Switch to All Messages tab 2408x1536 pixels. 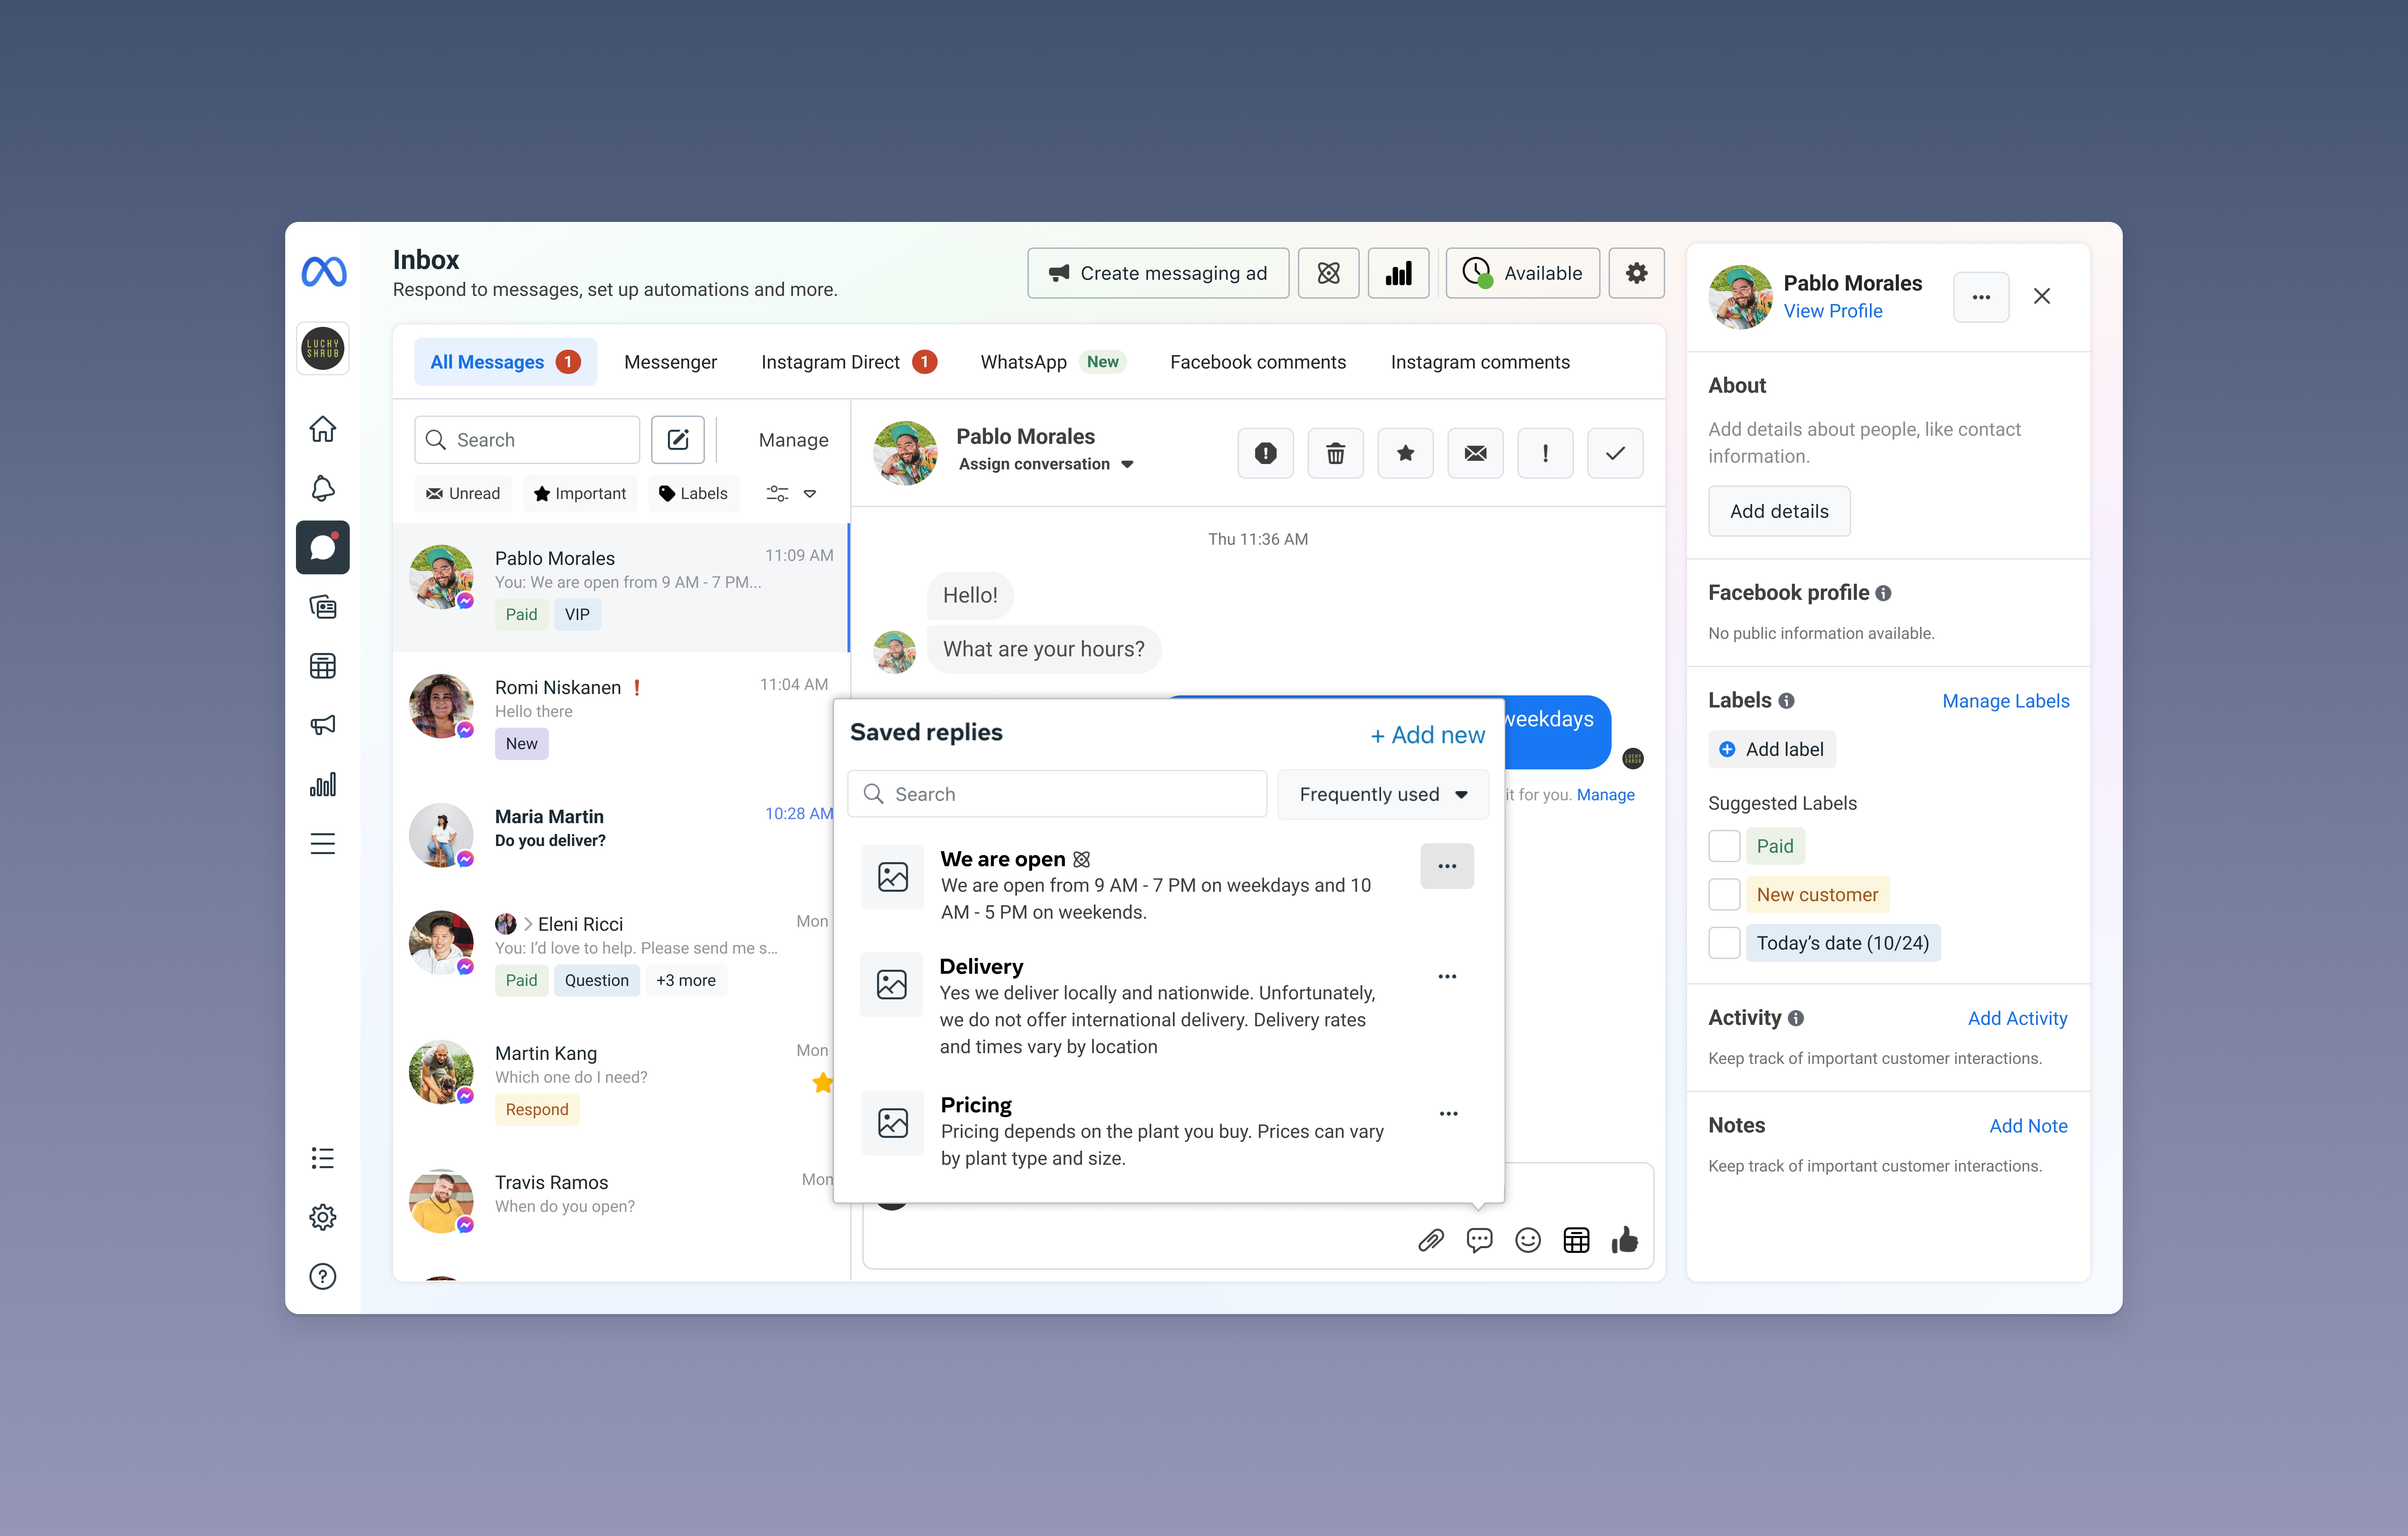(x=505, y=362)
